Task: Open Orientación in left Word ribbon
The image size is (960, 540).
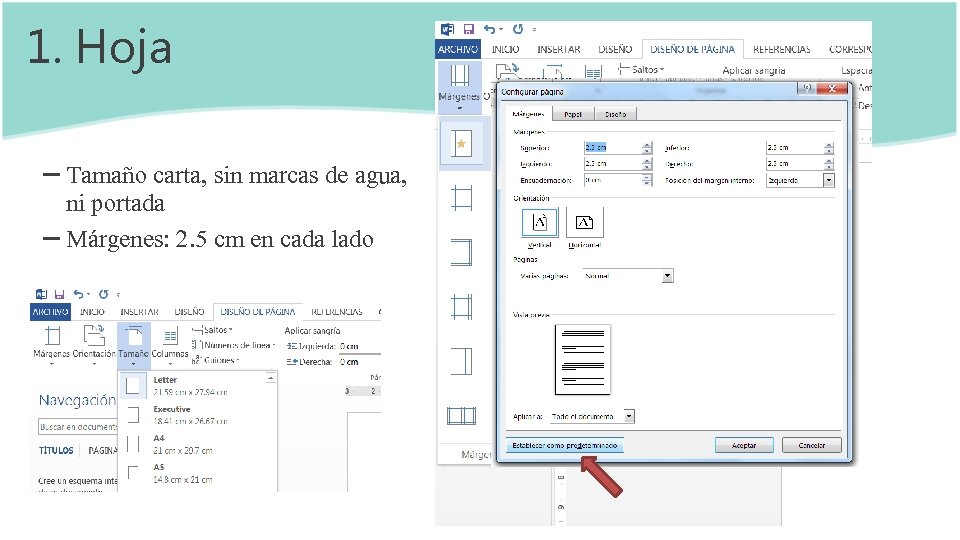Action: [x=94, y=345]
